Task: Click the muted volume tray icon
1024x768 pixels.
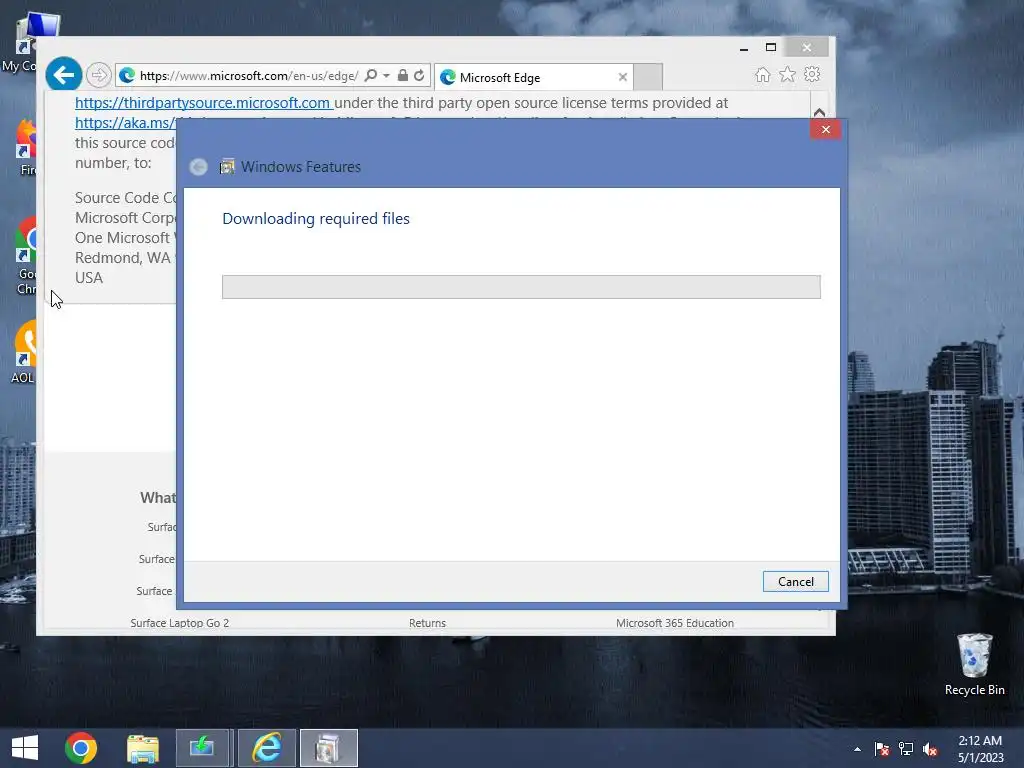Action: [930, 749]
